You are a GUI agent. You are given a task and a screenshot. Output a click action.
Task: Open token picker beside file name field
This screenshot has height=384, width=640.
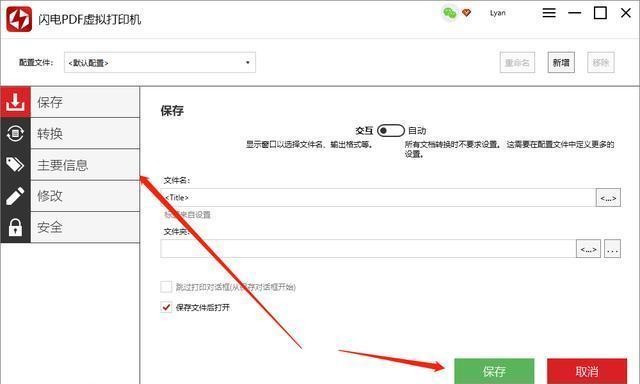(608, 198)
